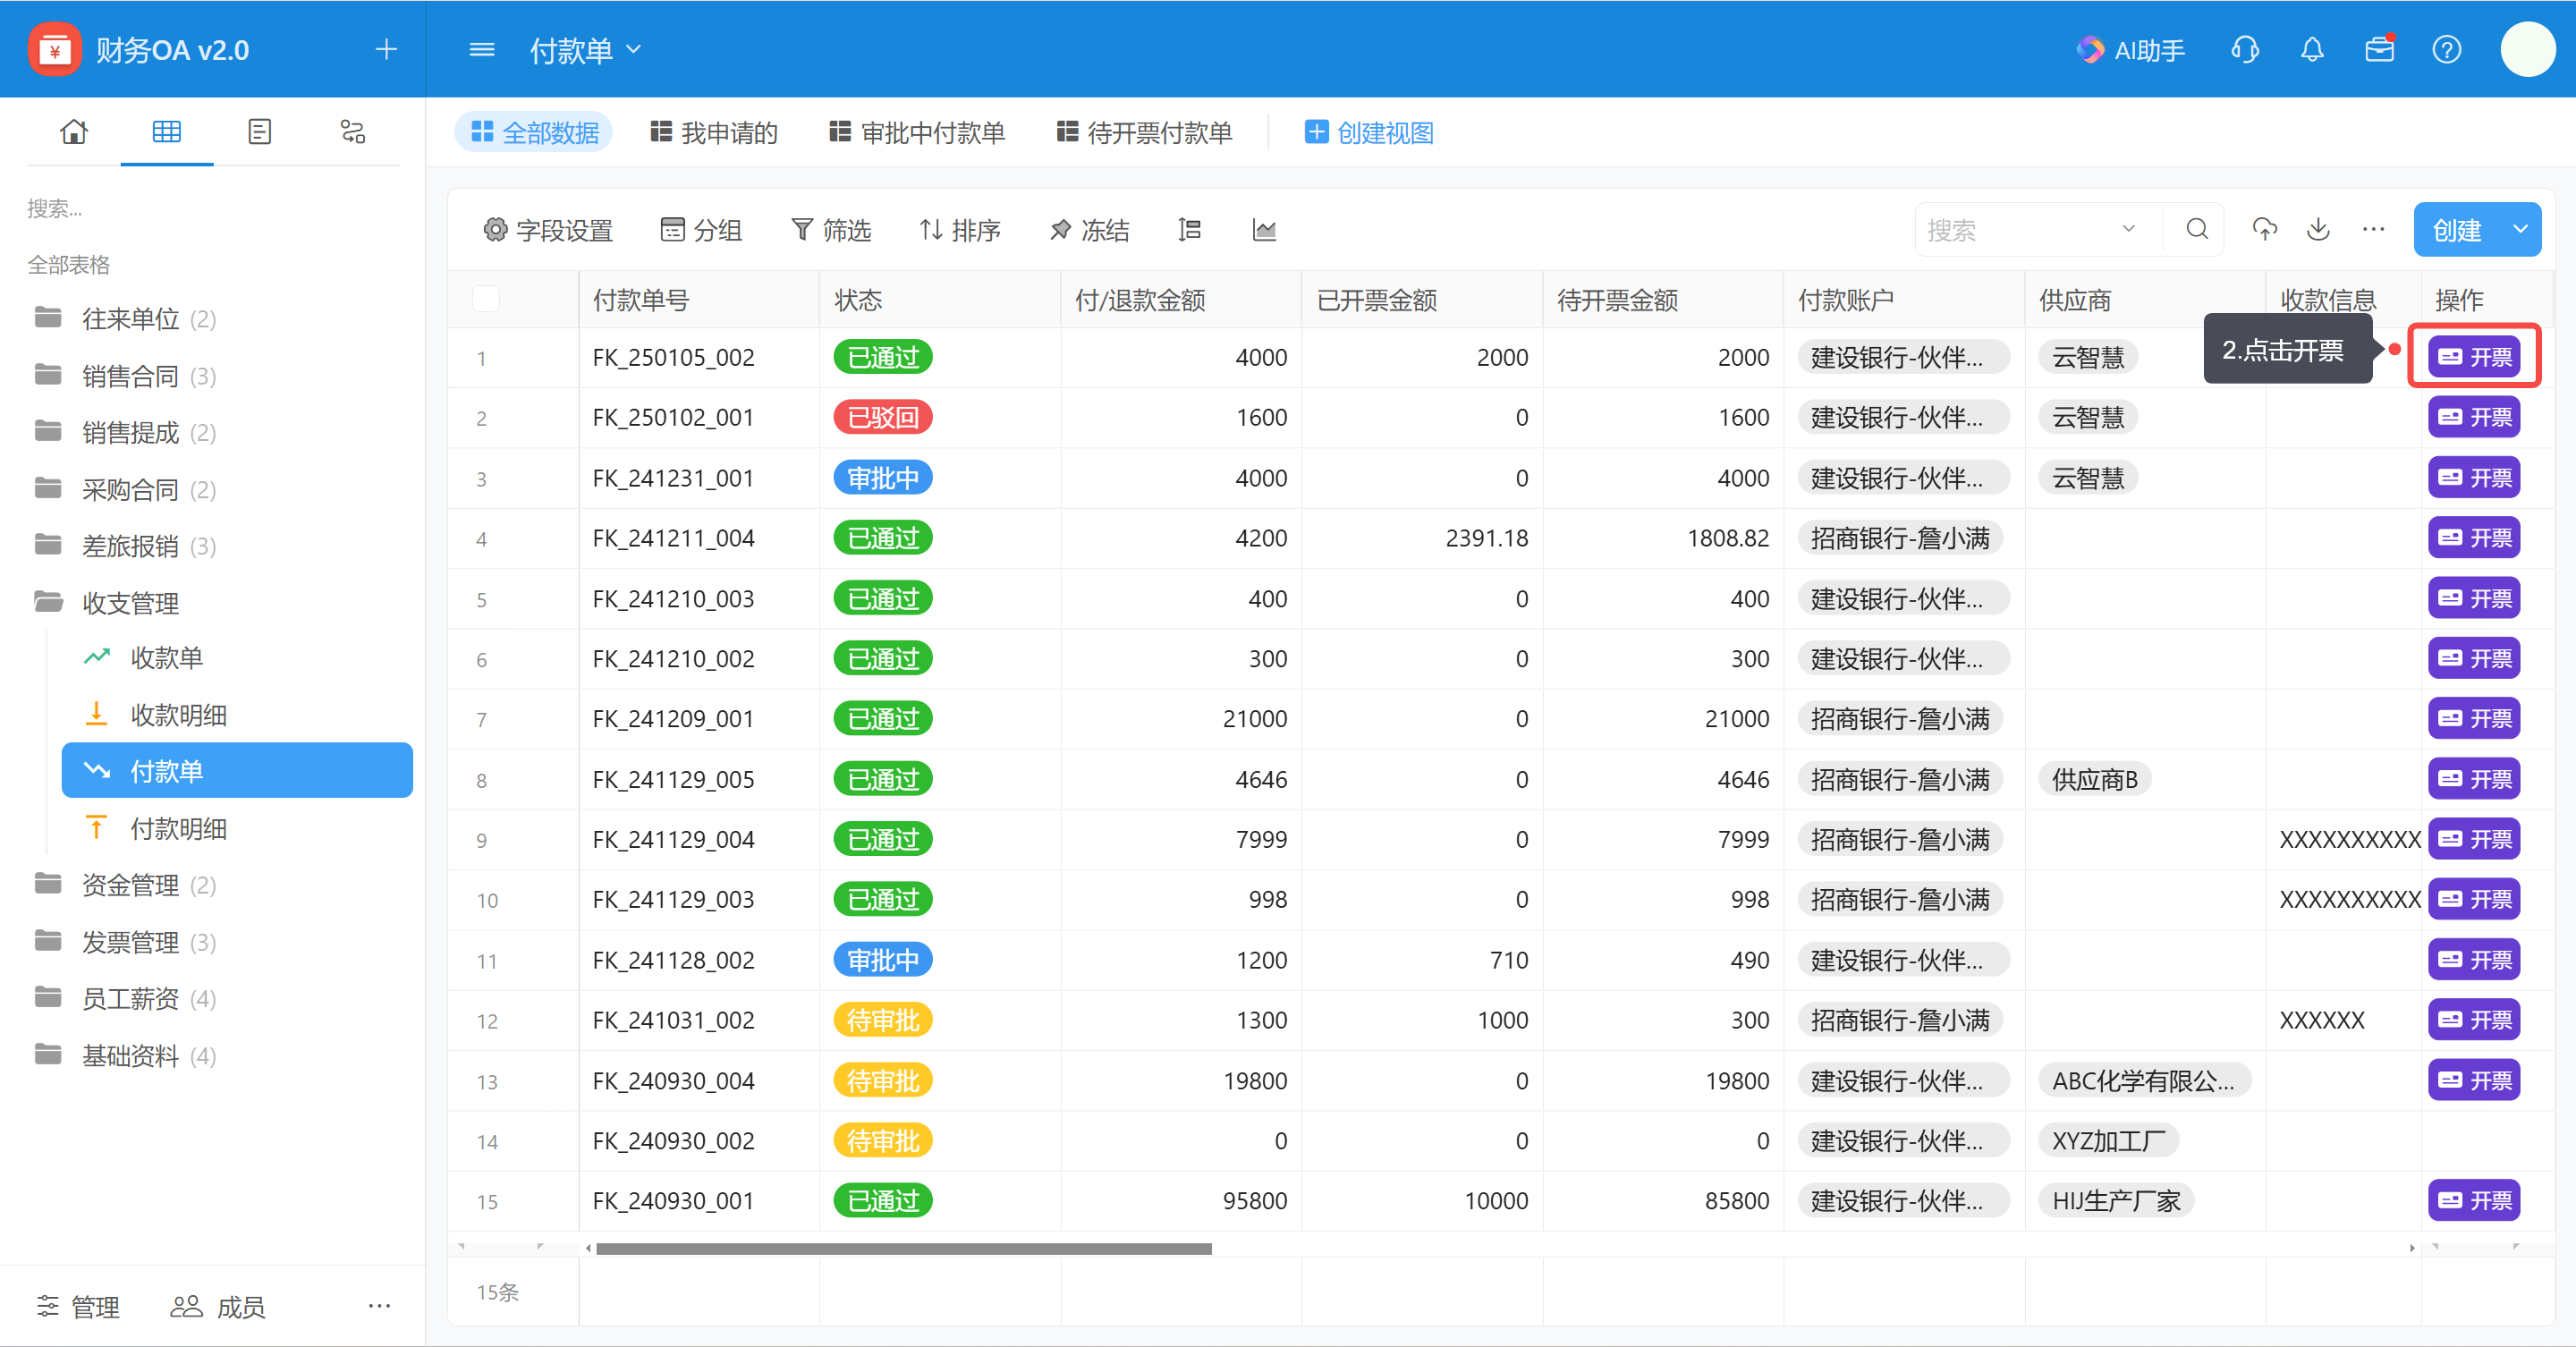
Task: Open 收款明细 in the sidebar
Action: tap(178, 714)
